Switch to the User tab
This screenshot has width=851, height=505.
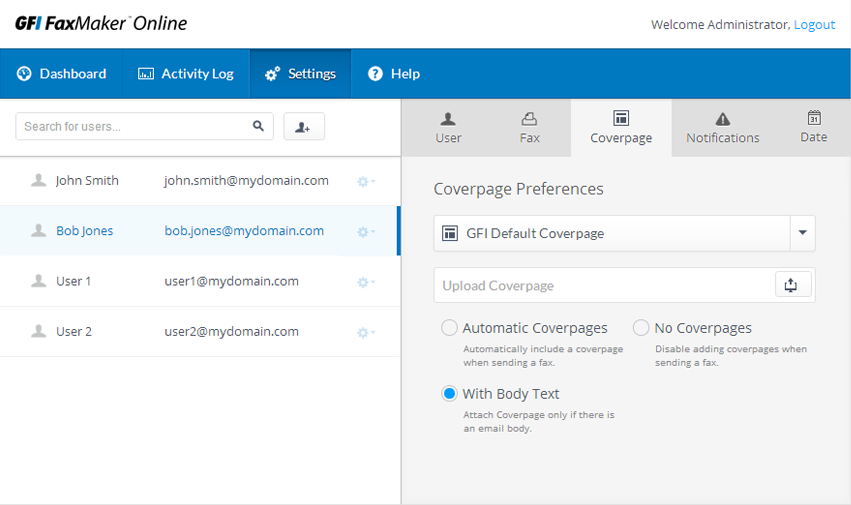[x=448, y=128]
